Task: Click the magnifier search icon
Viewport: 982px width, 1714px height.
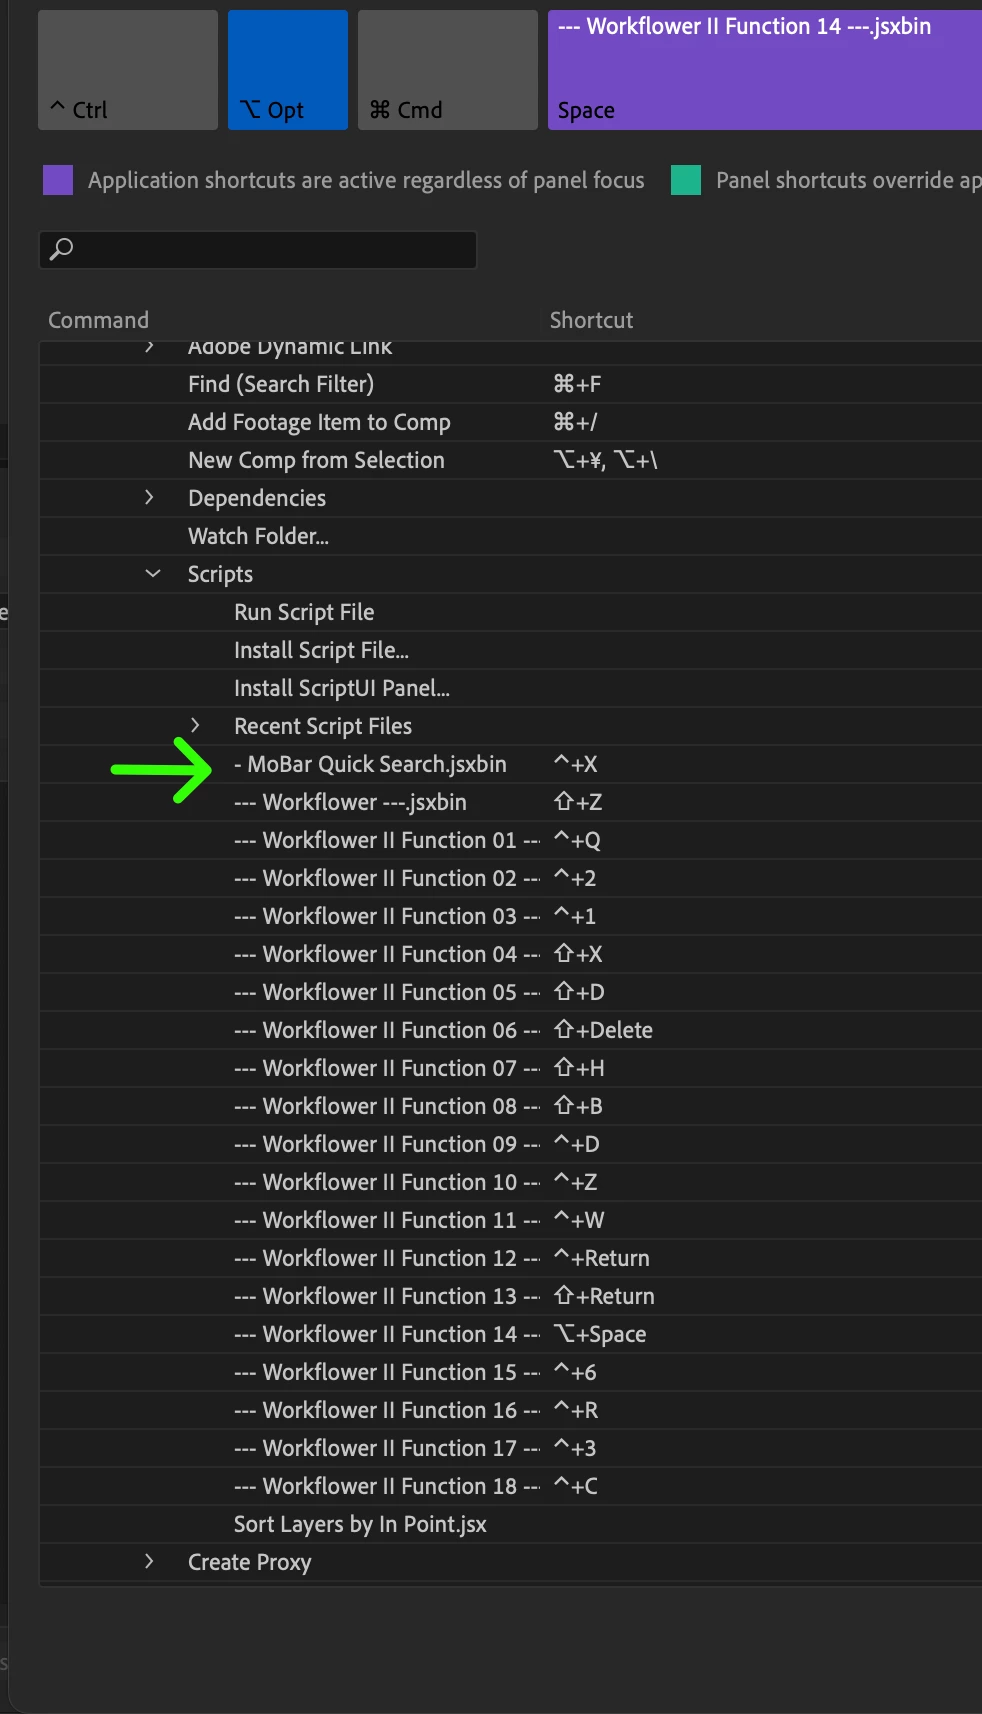Action: click(61, 249)
